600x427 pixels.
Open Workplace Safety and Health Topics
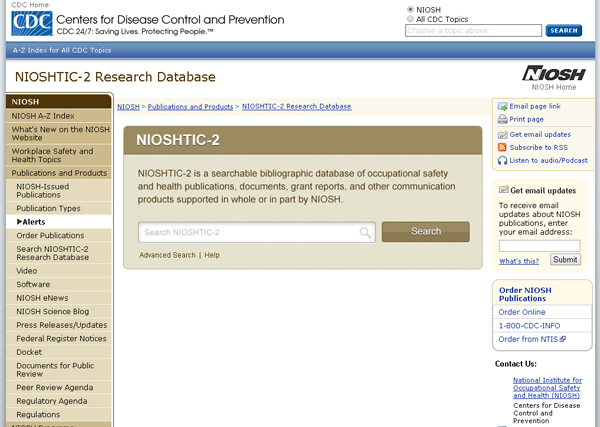(59, 155)
